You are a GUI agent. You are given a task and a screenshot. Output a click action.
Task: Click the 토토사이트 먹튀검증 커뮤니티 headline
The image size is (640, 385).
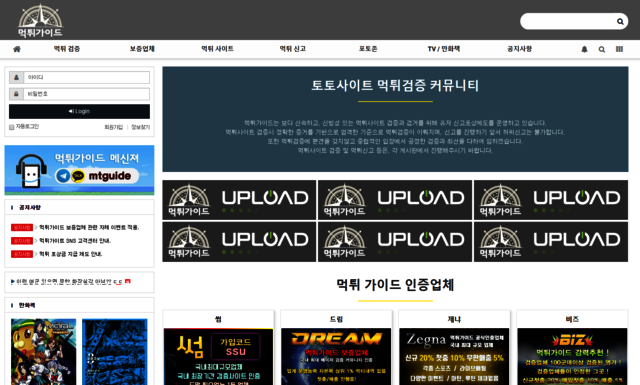tap(395, 85)
